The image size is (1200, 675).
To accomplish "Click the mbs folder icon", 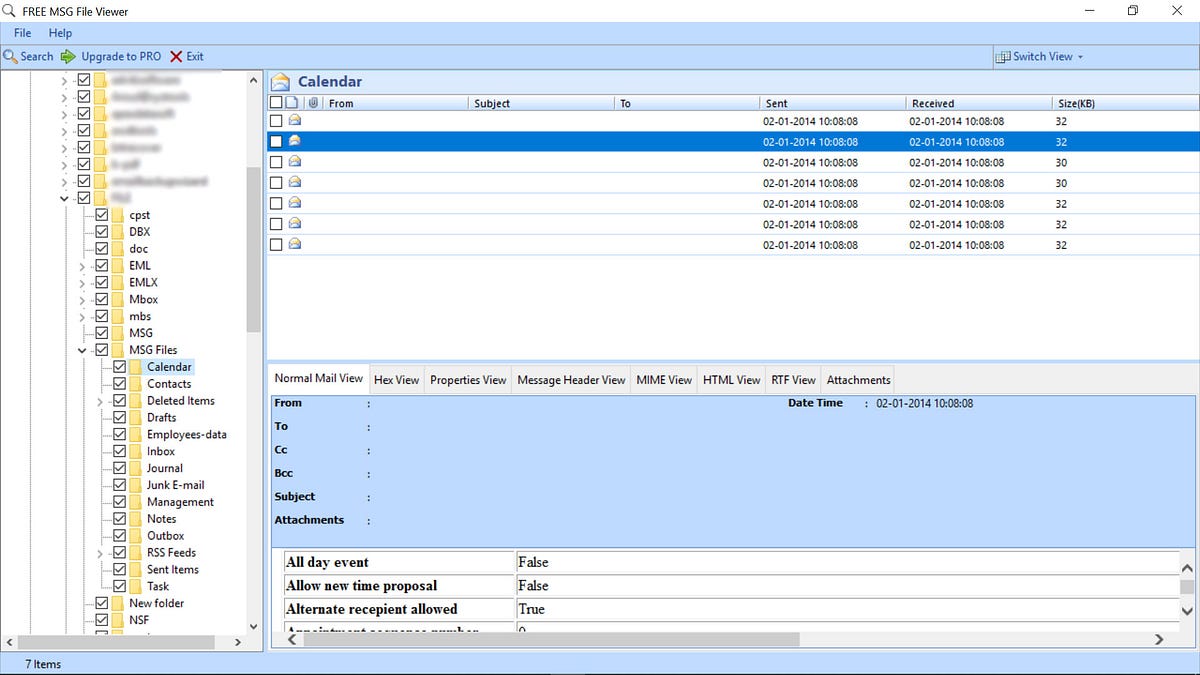I will tap(119, 316).
